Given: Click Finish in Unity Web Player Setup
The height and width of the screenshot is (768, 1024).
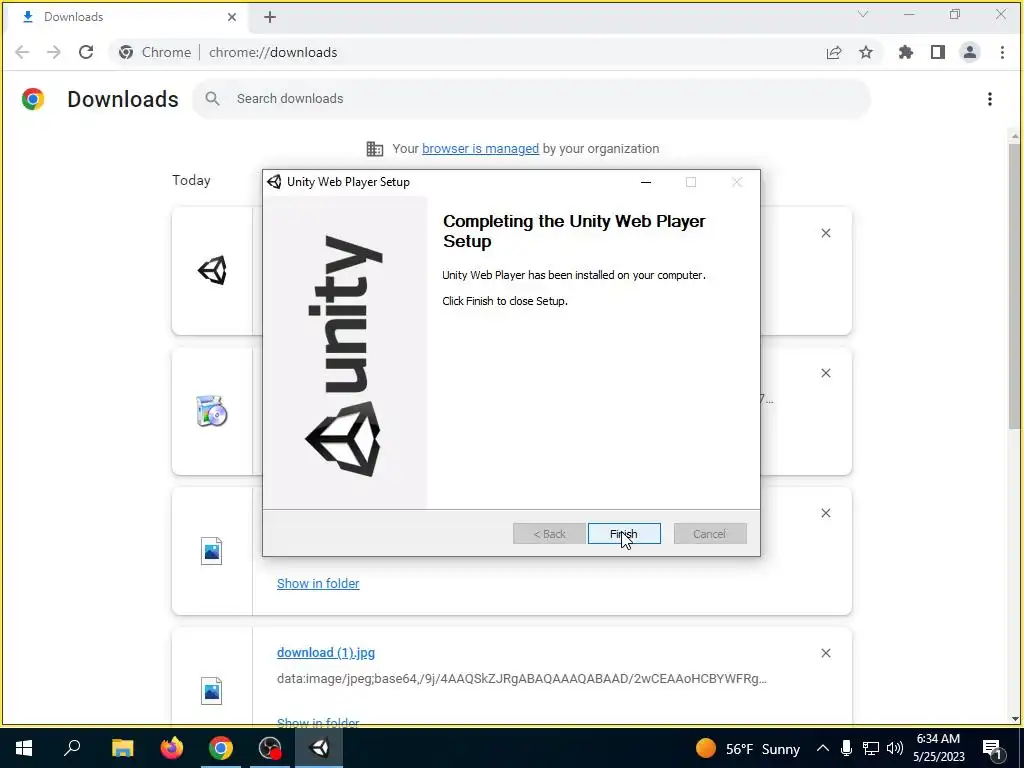Looking at the screenshot, I should [x=624, y=534].
